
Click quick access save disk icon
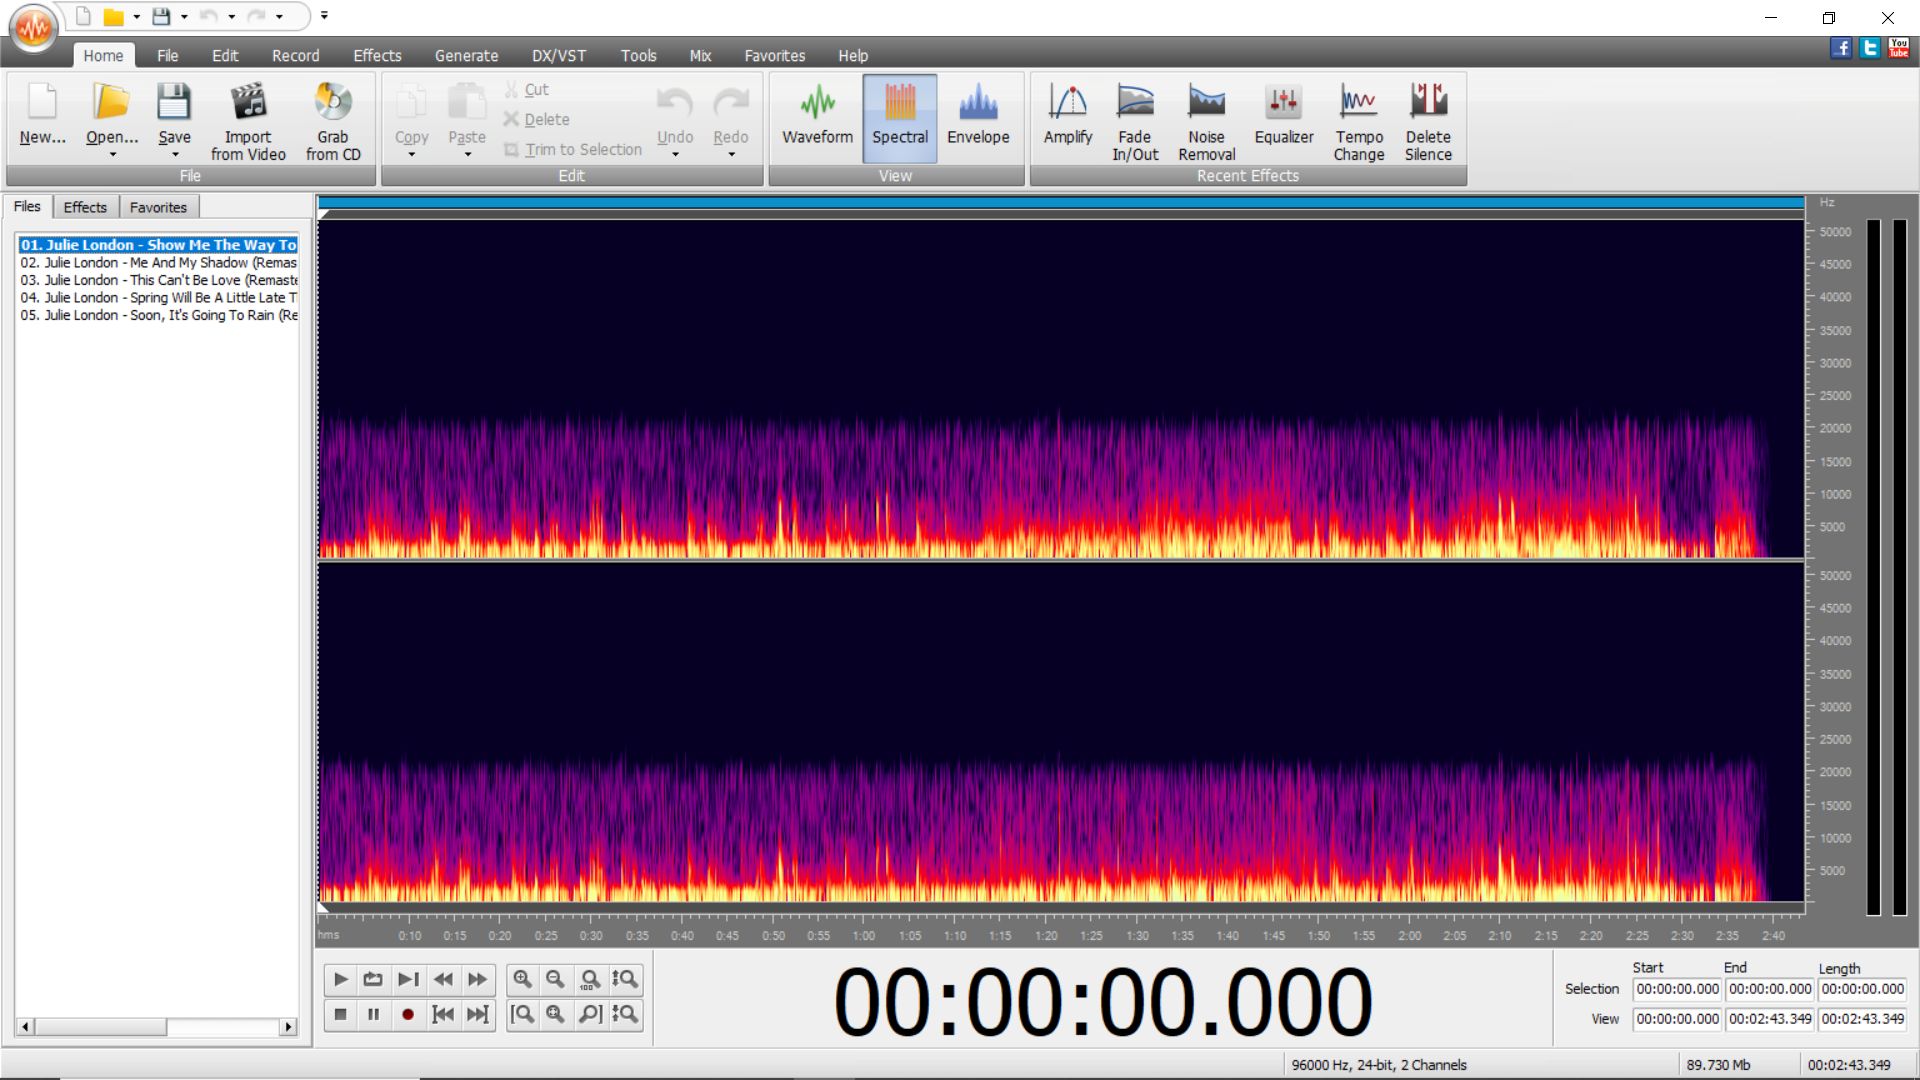point(161,16)
